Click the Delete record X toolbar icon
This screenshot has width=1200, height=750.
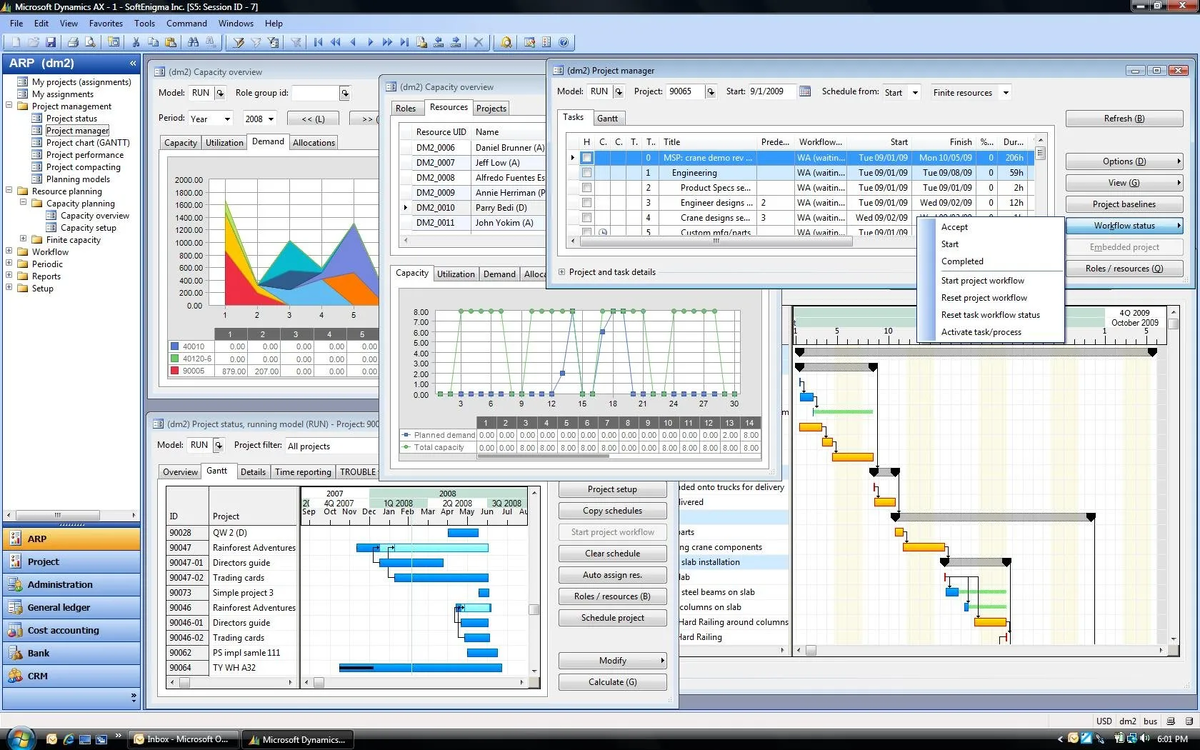coord(478,42)
